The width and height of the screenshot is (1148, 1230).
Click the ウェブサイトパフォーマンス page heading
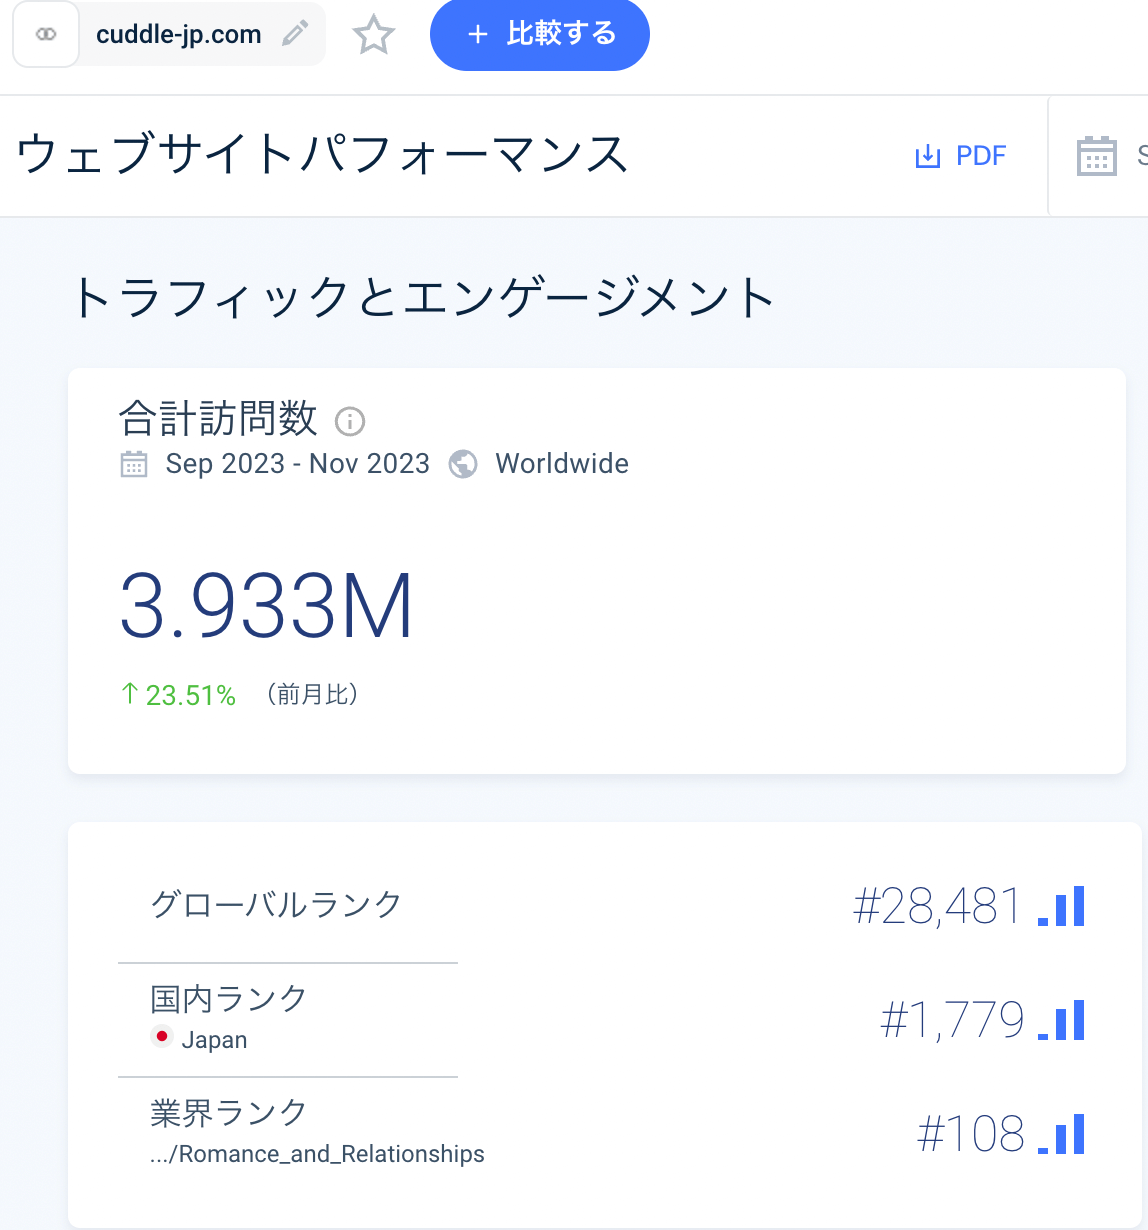click(322, 155)
